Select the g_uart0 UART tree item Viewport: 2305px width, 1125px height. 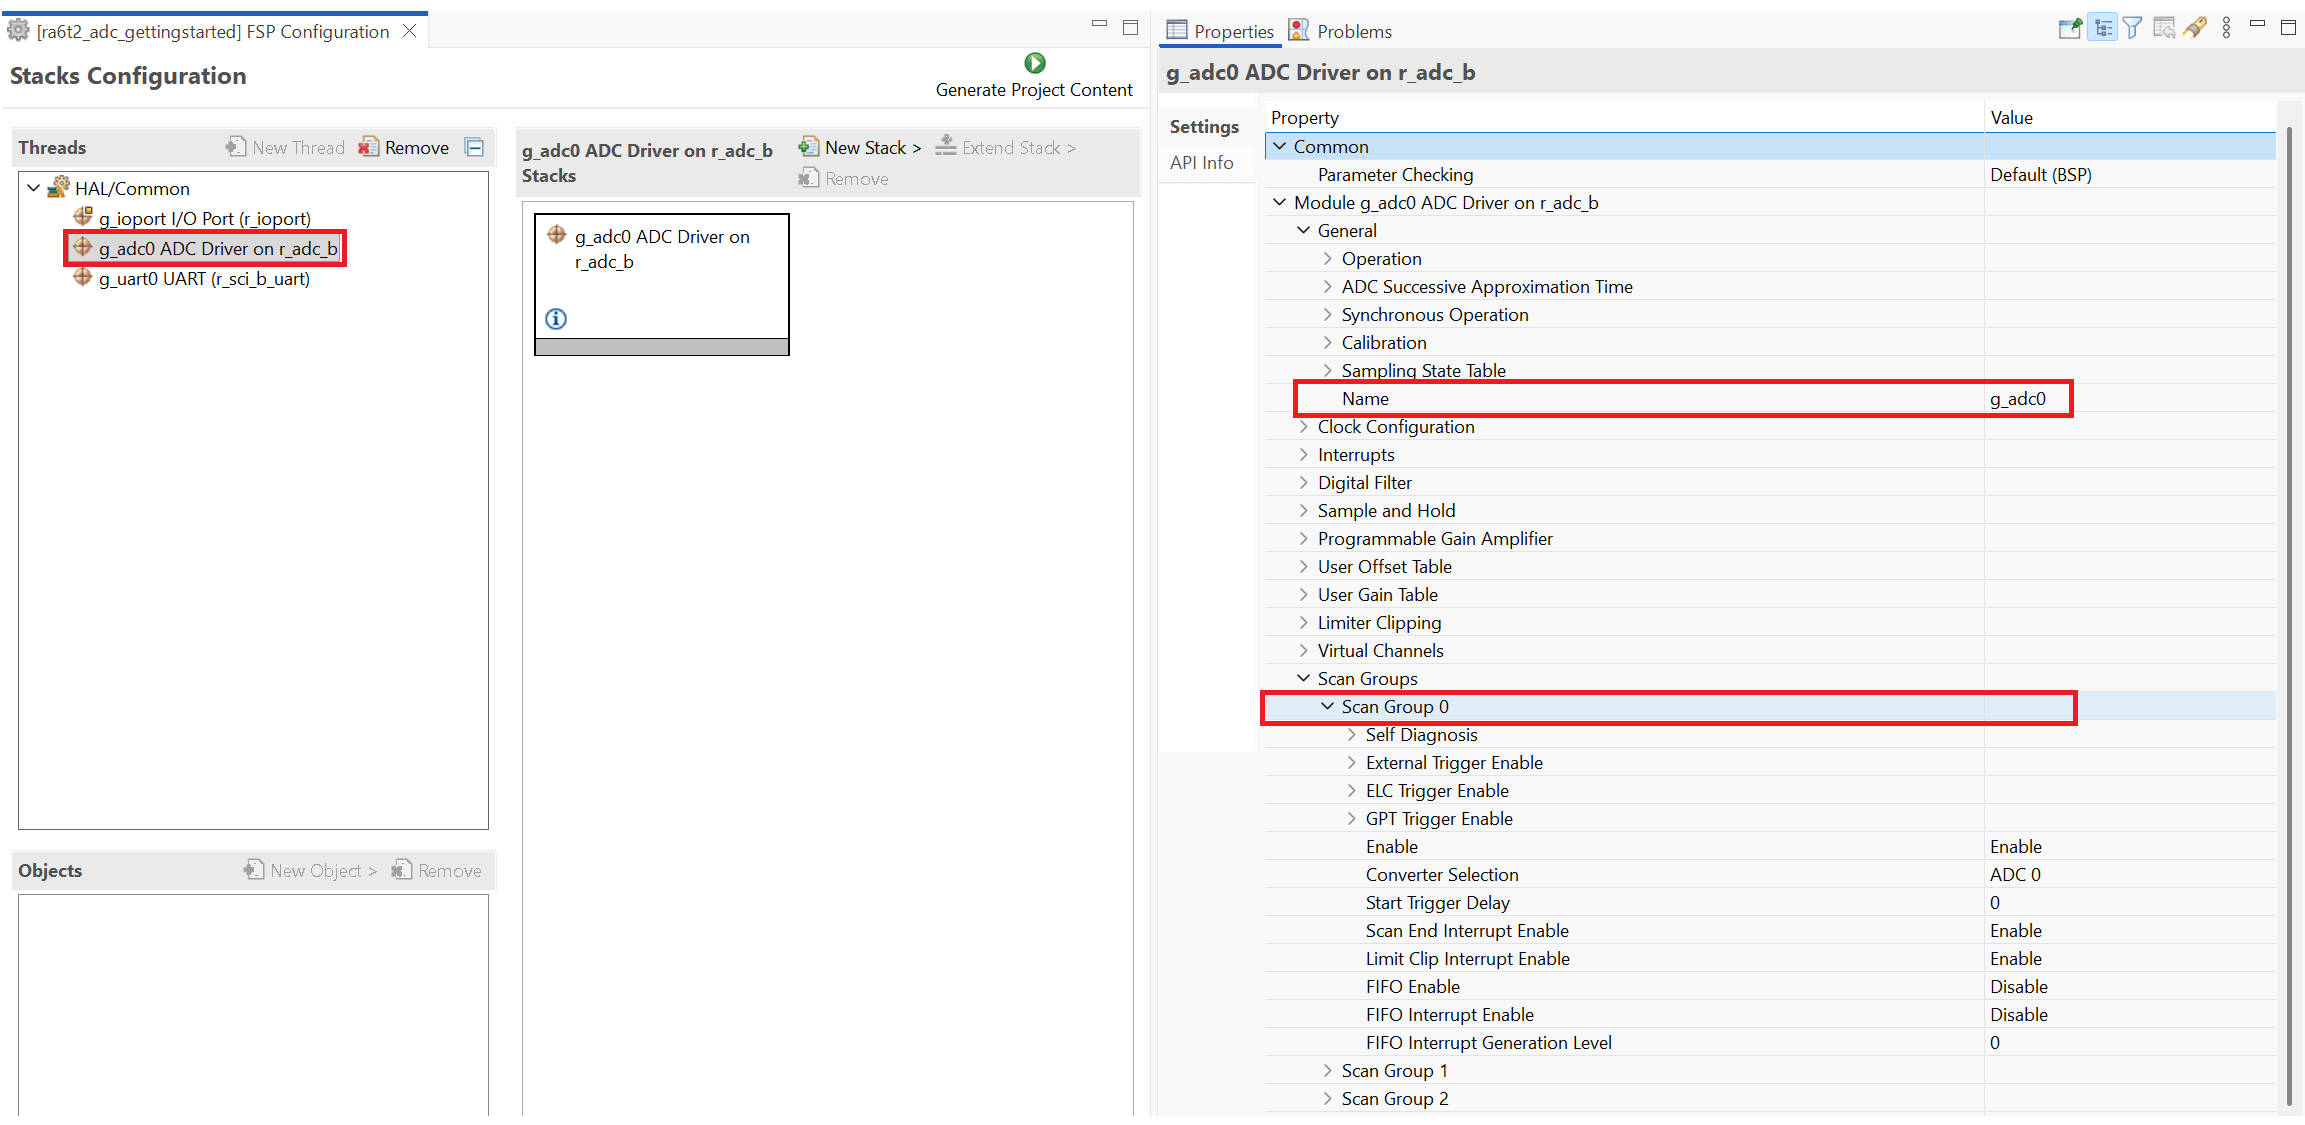click(204, 279)
